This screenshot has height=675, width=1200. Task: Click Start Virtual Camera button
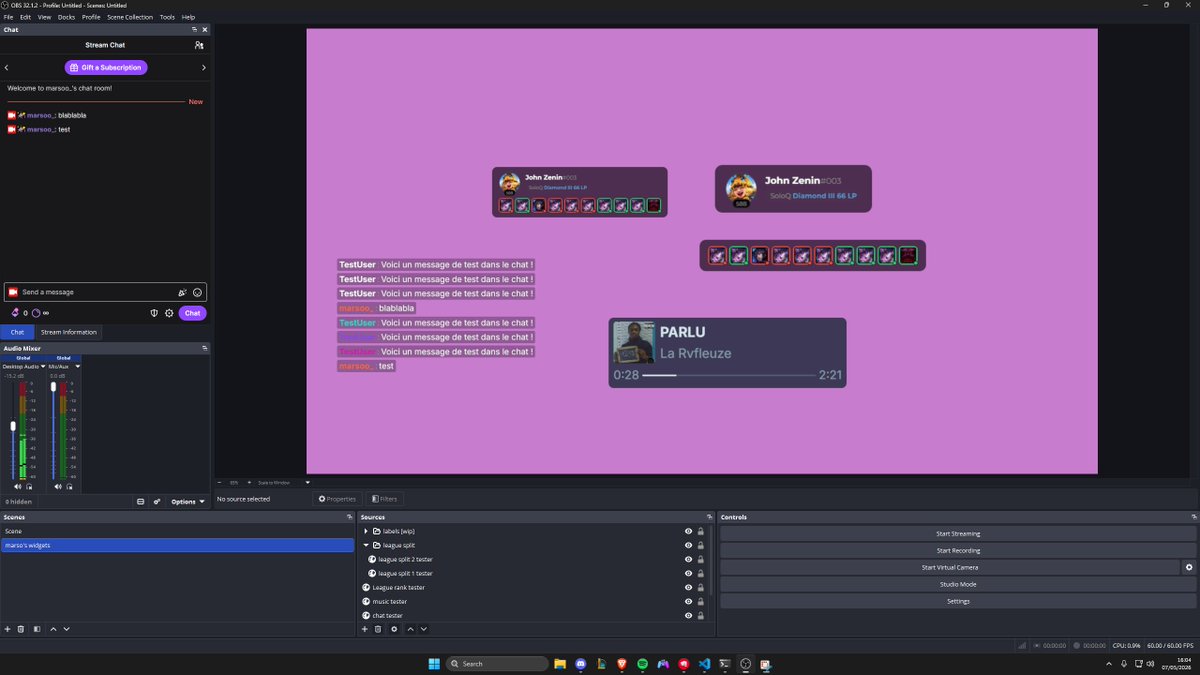click(950, 567)
